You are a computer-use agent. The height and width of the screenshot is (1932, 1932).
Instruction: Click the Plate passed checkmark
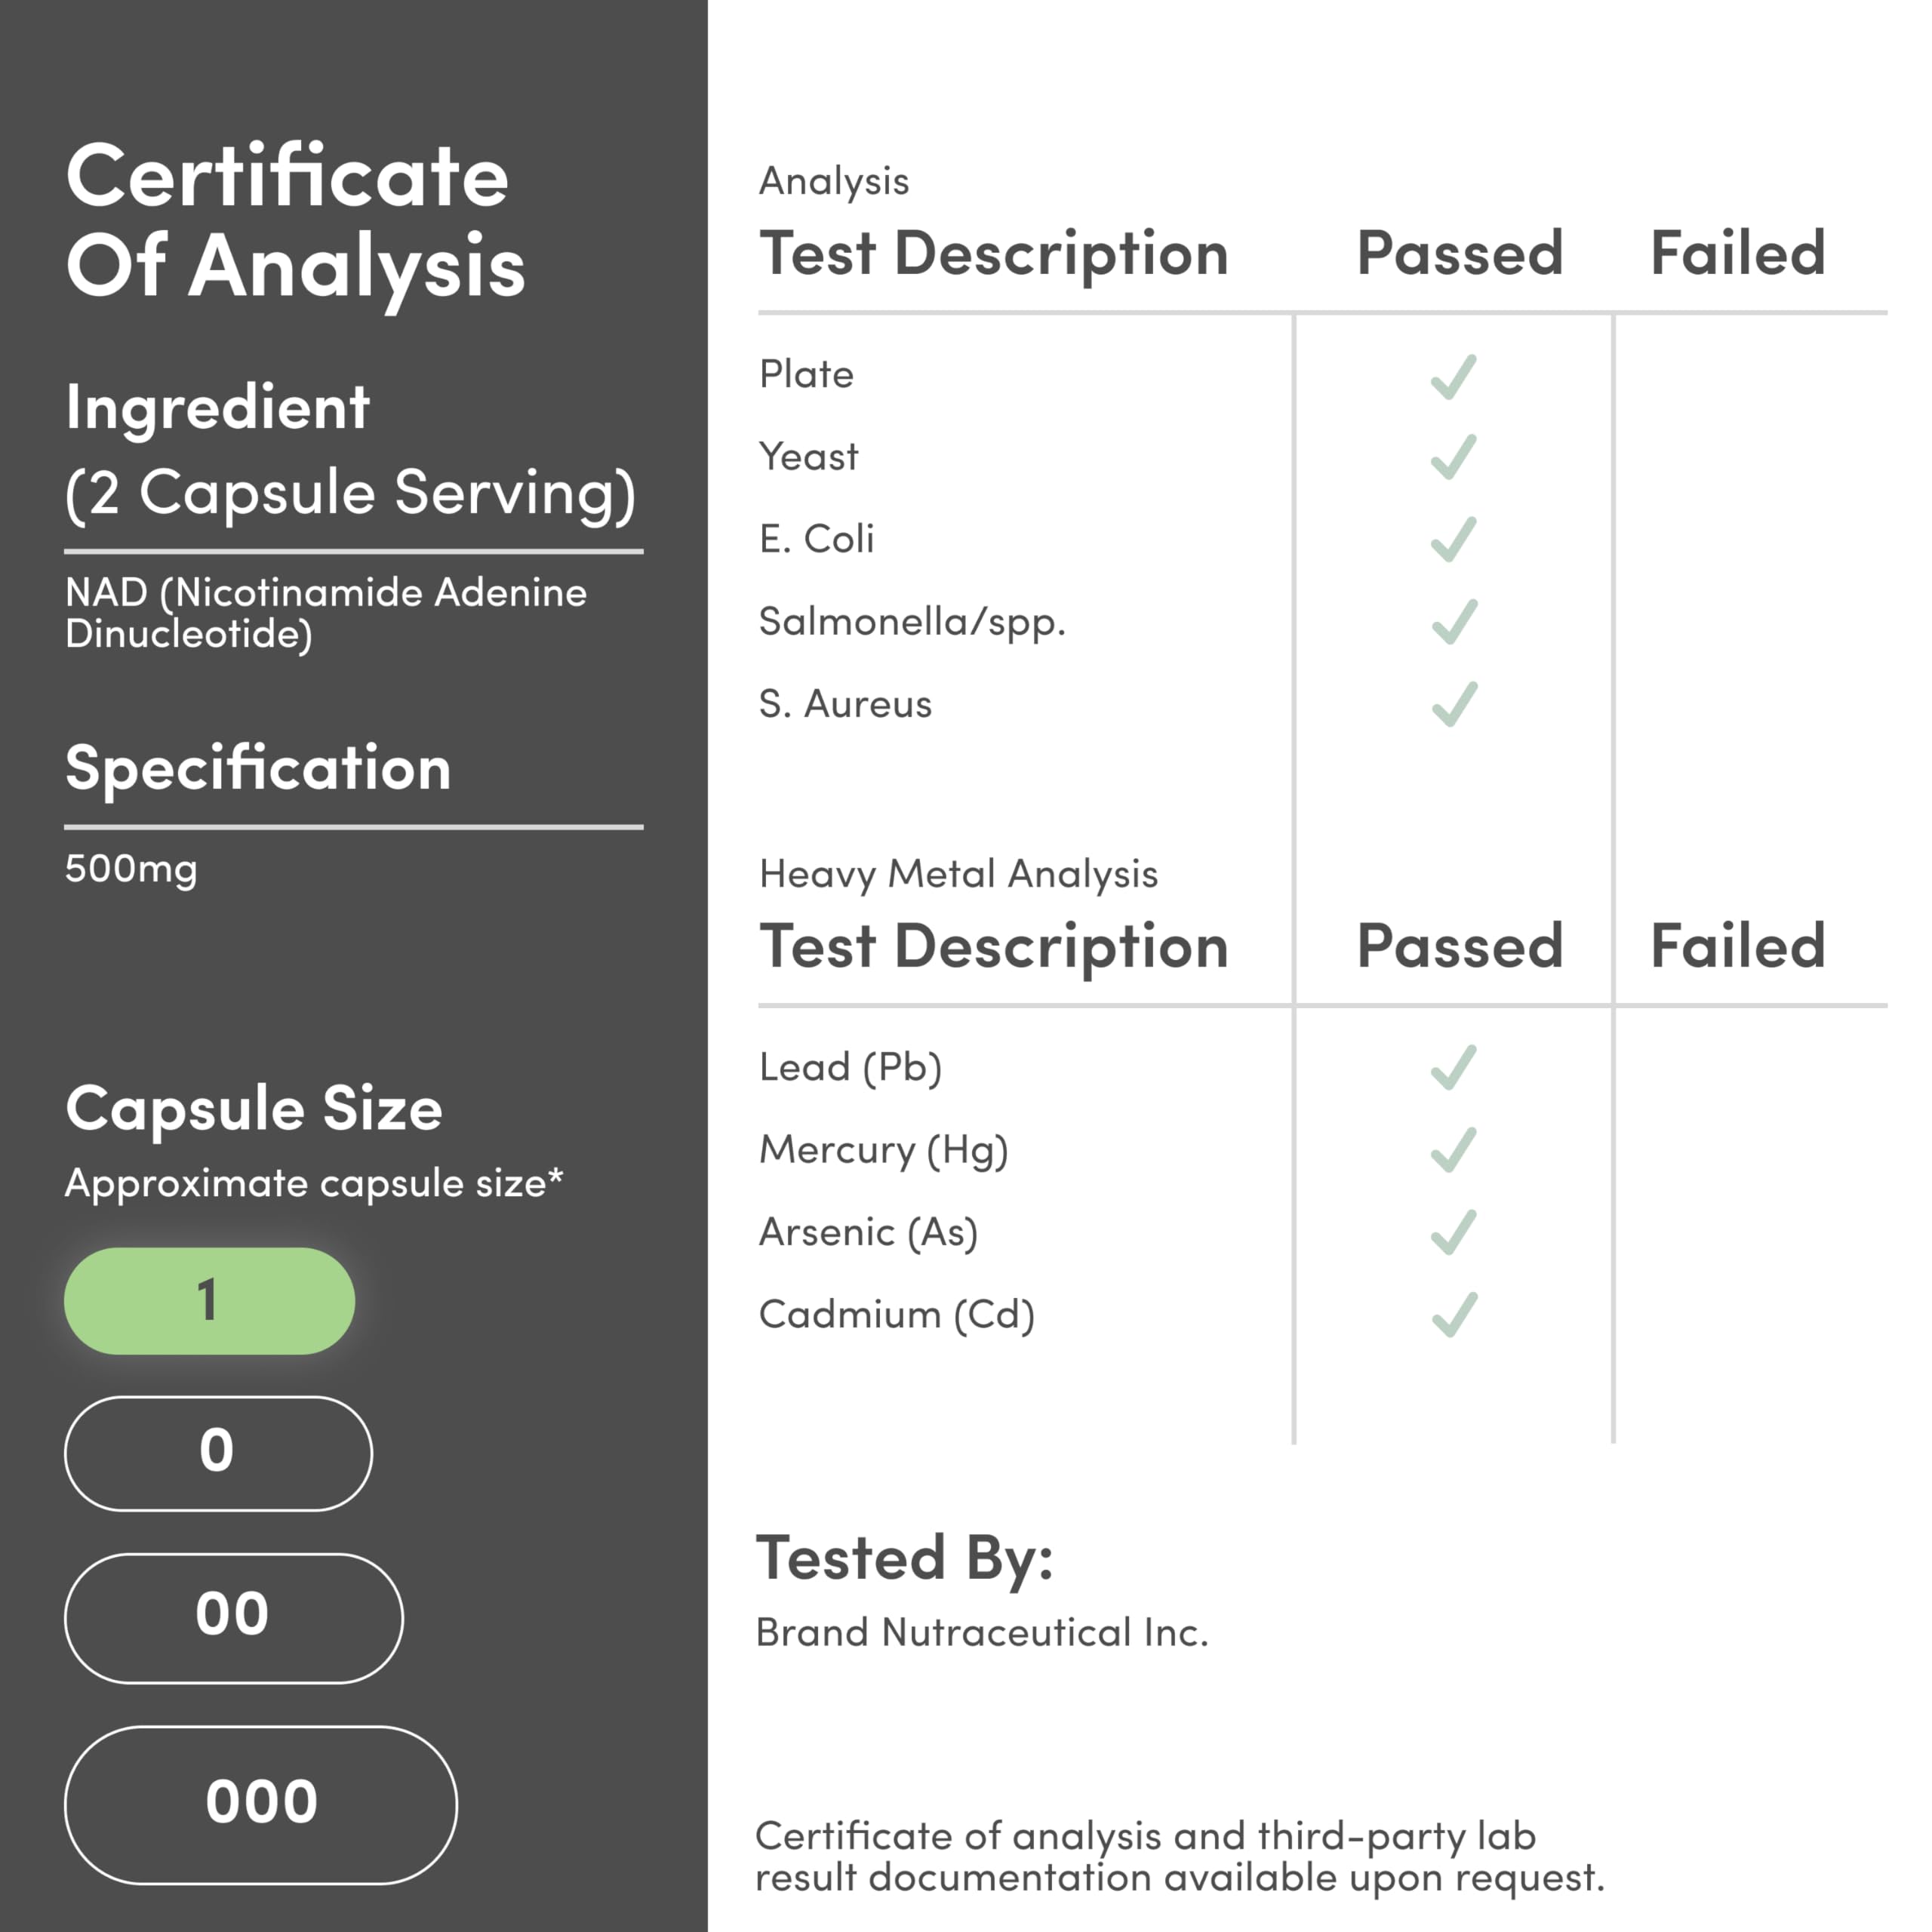click(1453, 377)
